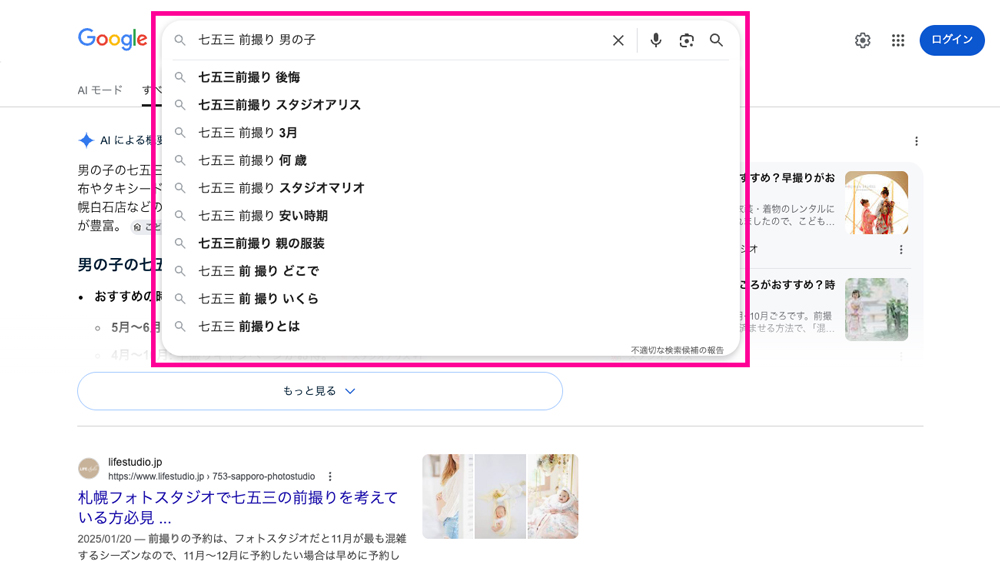Expand AI overview with もっと見る

pos(320,391)
